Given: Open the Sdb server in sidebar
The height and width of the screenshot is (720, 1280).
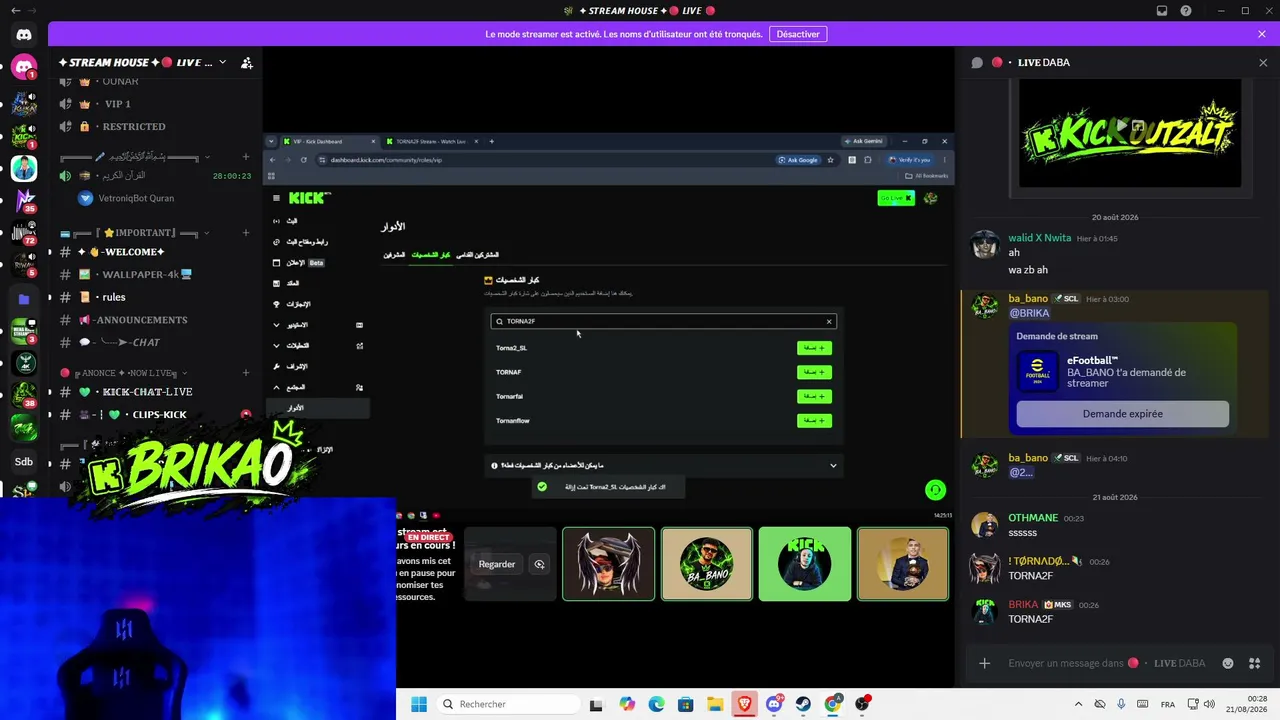Looking at the screenshot, I should (x=23, y=461).
